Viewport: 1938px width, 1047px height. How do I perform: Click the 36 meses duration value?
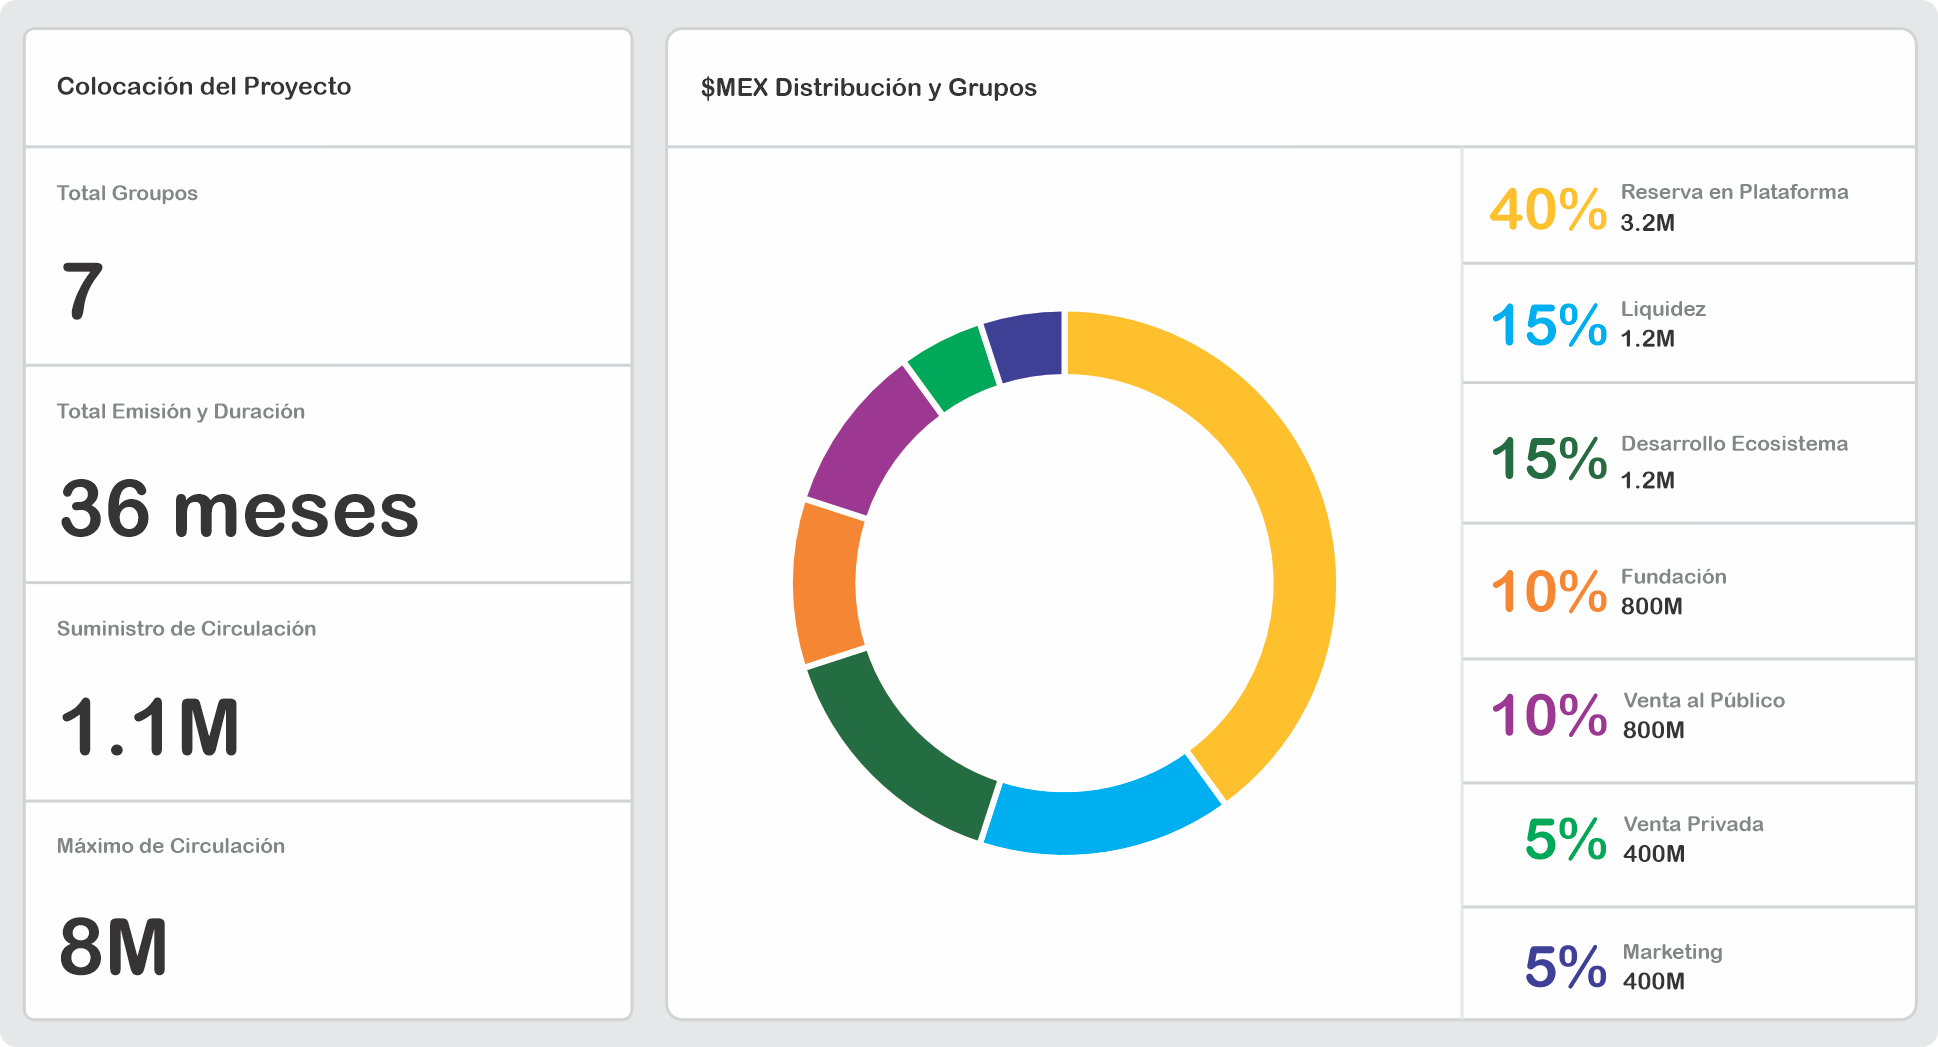pos(239,509)
